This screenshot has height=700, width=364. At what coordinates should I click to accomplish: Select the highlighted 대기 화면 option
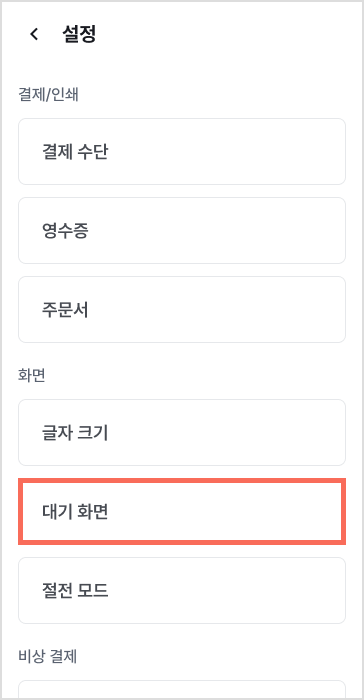[182, 512]
